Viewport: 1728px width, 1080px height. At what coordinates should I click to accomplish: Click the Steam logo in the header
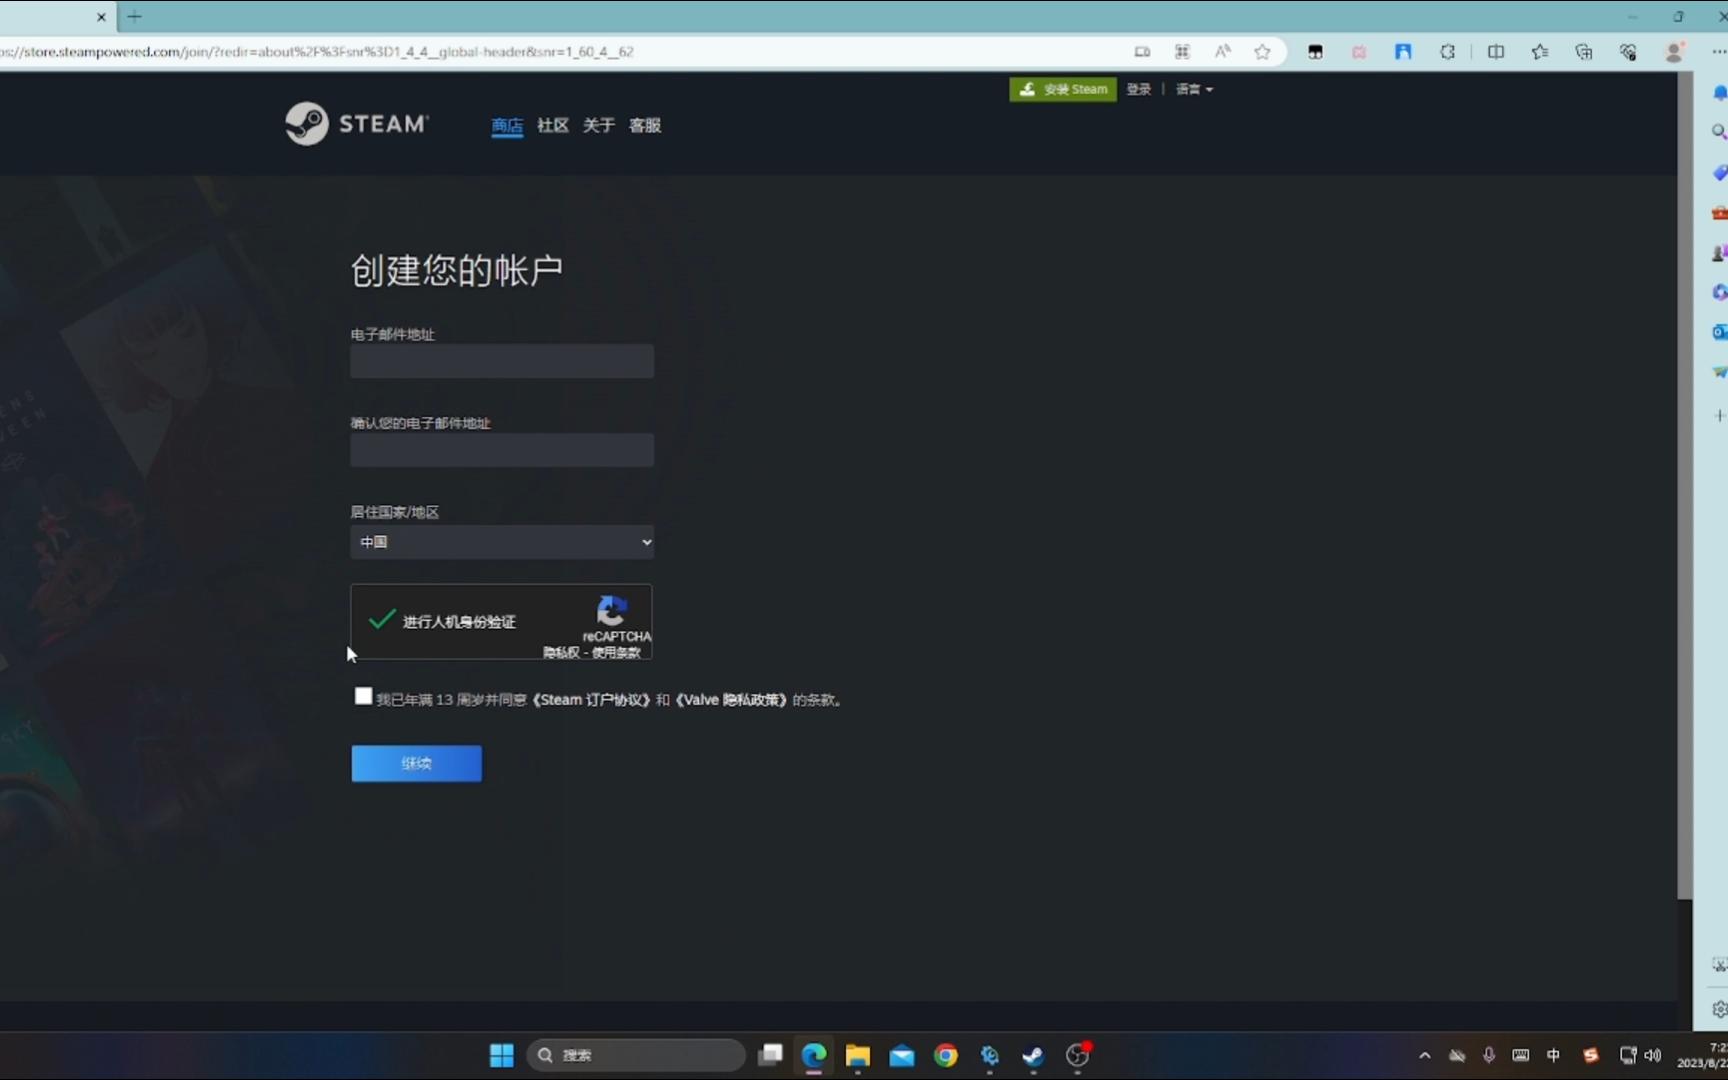pos(357,124)
